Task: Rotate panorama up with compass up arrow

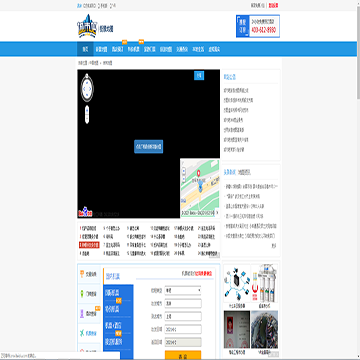Action: (87, 82)
